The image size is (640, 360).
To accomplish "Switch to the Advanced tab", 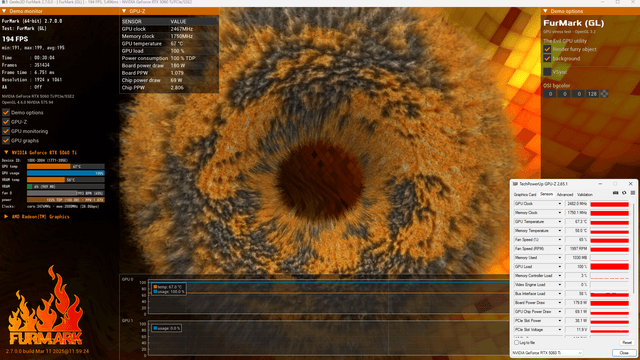I will click(565, 195).
